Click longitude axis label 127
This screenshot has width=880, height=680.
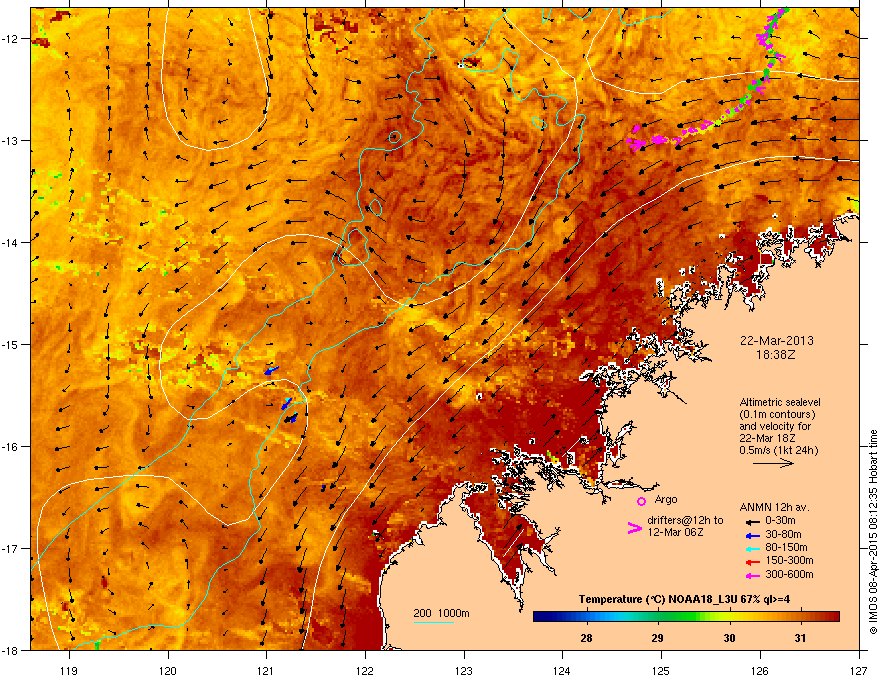click(859, 671)
